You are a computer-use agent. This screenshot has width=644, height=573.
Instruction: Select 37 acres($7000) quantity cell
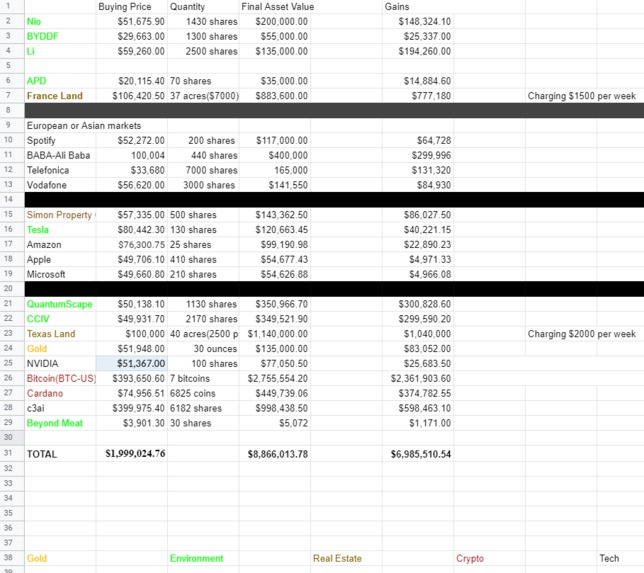203,96
